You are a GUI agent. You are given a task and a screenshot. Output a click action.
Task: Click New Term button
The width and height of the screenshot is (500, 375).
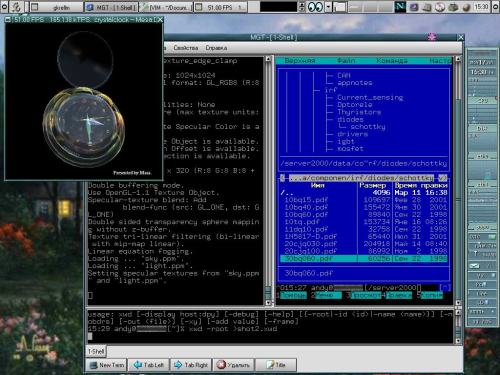click(x=107, y=365)
